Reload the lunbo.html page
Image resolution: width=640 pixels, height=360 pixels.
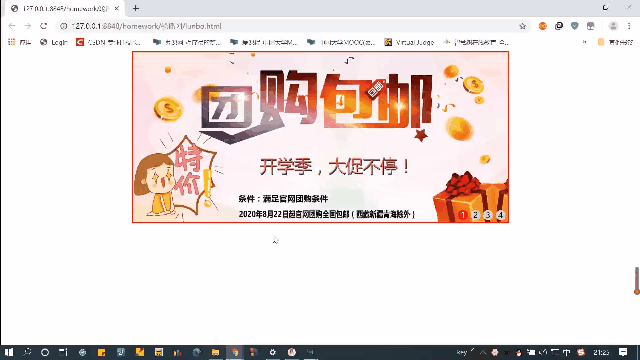[x=44, y=26]
